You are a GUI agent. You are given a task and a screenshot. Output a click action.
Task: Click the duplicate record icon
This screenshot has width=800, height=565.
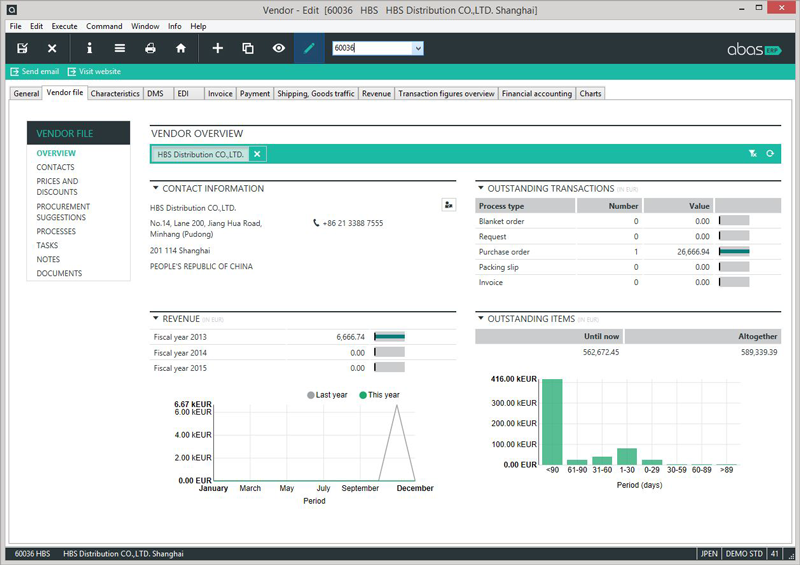(x=248, y=48)
